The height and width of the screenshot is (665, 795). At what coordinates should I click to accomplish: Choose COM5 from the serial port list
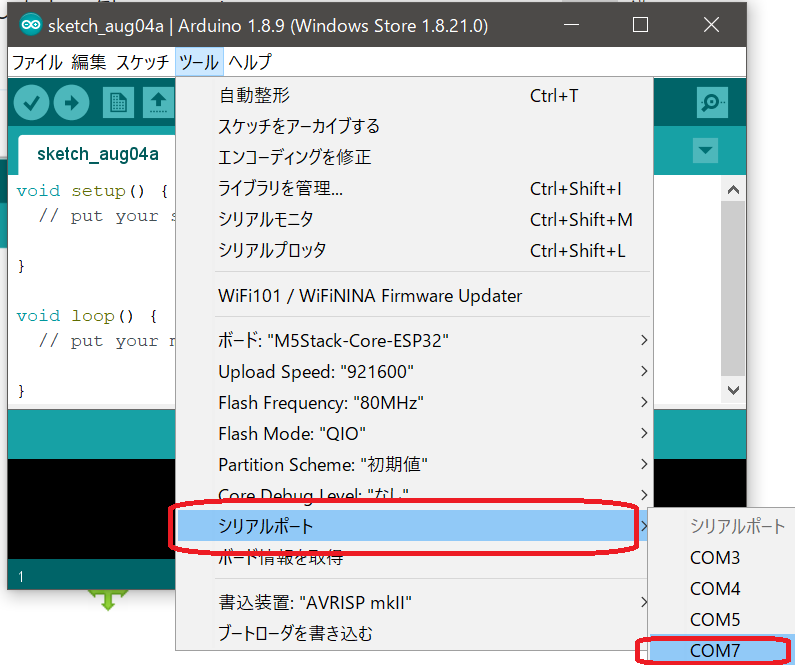pyautogui.click(x=715, y=619)
